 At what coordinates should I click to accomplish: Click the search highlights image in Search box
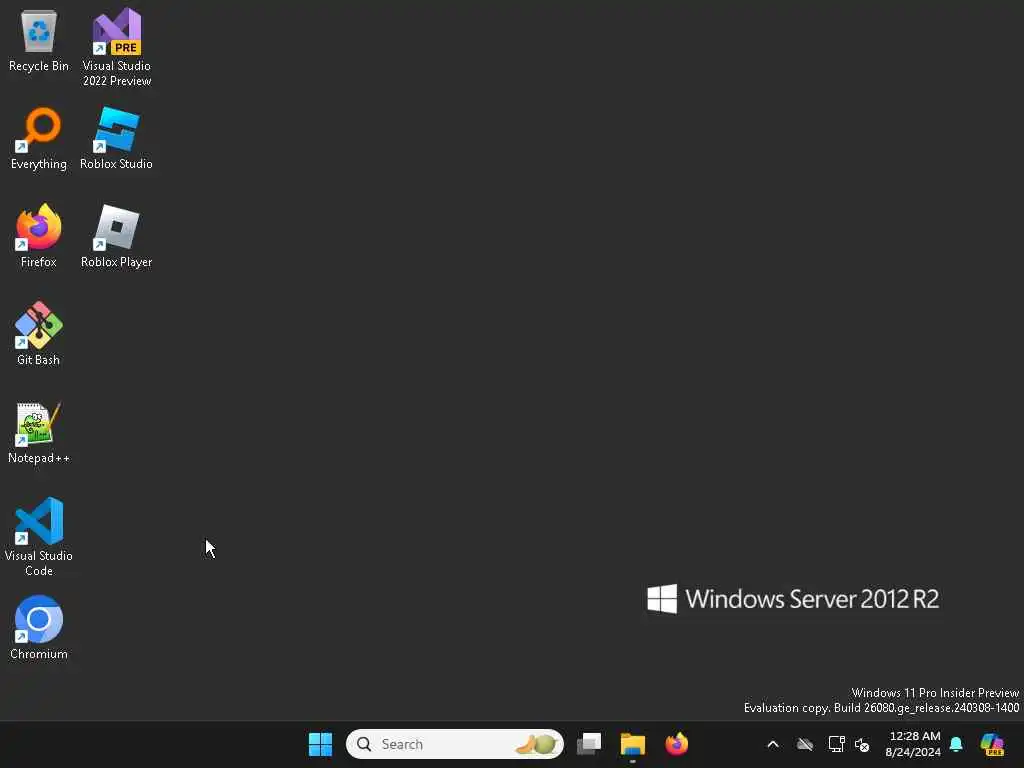(x=537, y=744)
